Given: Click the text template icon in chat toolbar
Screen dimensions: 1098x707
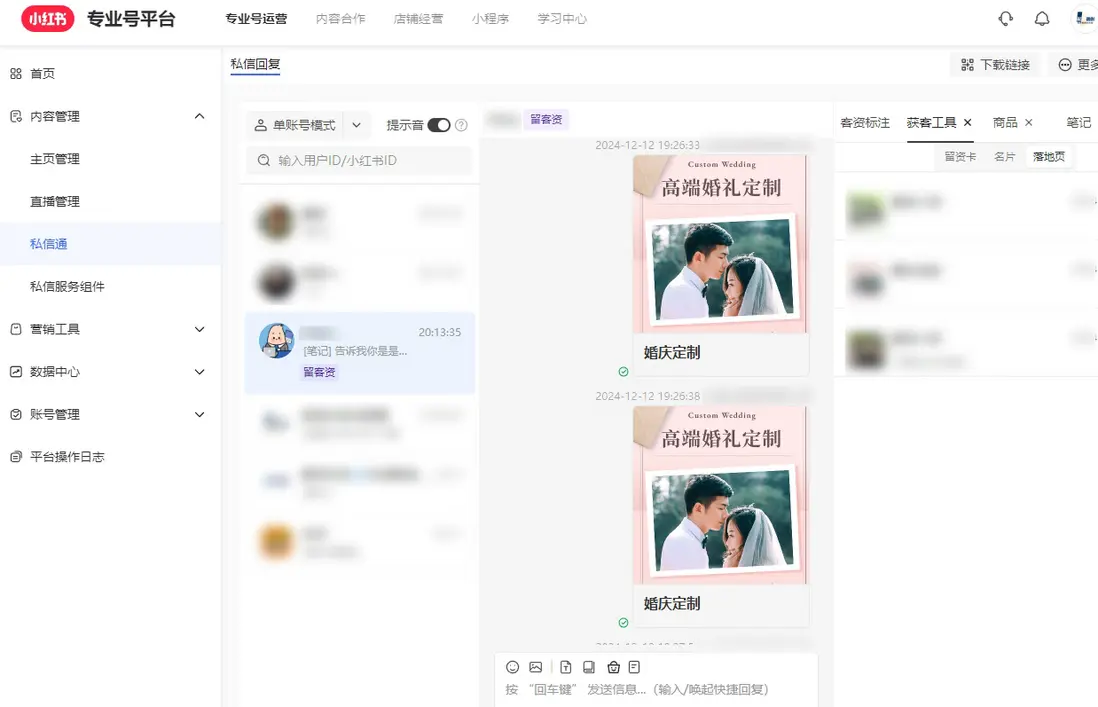Looking at the screenshot, I should (x=566, y=667).
